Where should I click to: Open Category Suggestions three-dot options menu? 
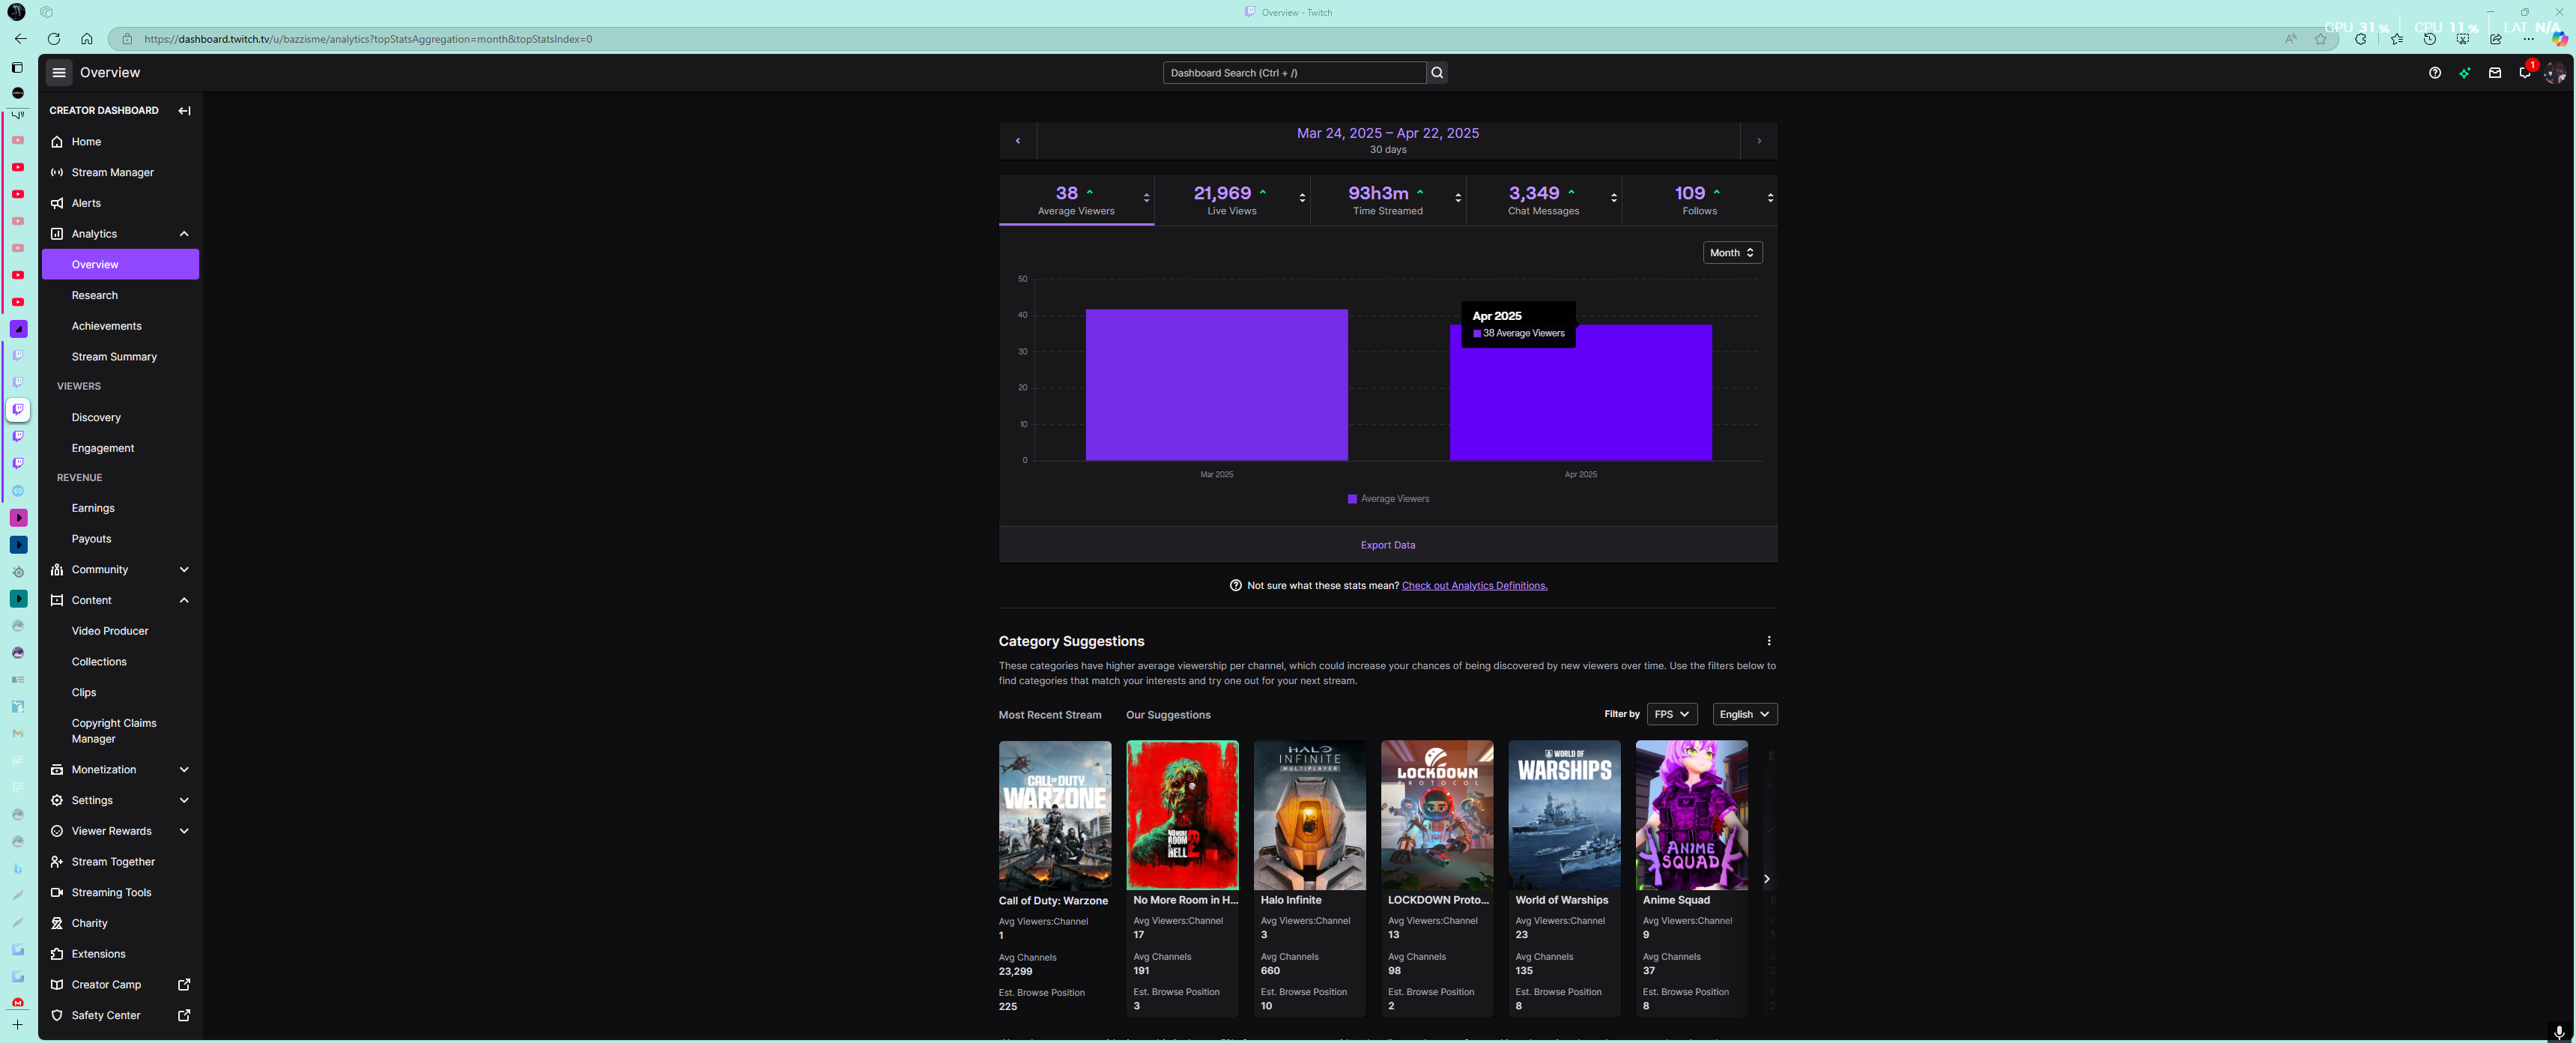point(1768,641)
